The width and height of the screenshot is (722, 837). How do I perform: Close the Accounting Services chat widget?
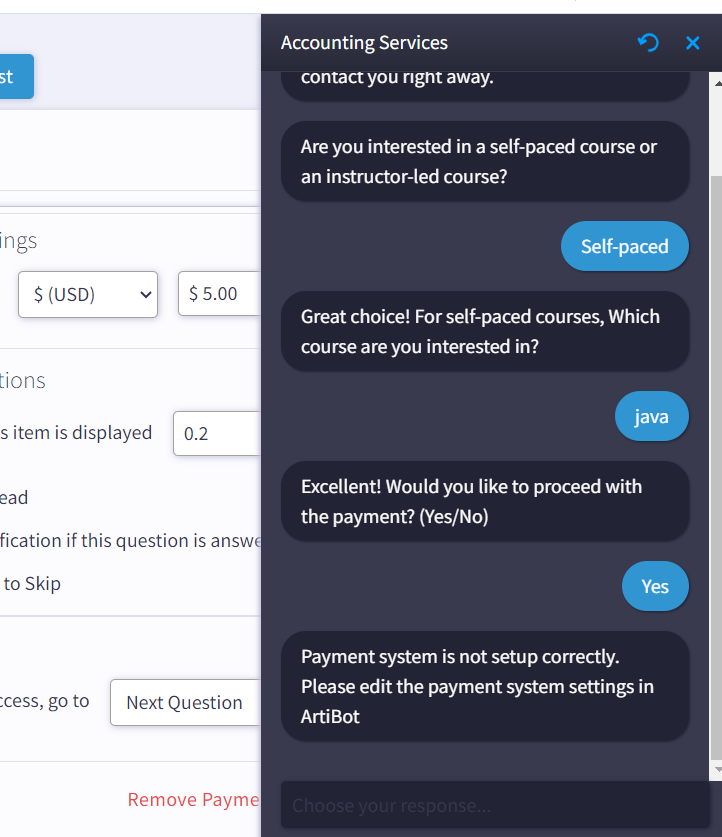coord(693,43)
